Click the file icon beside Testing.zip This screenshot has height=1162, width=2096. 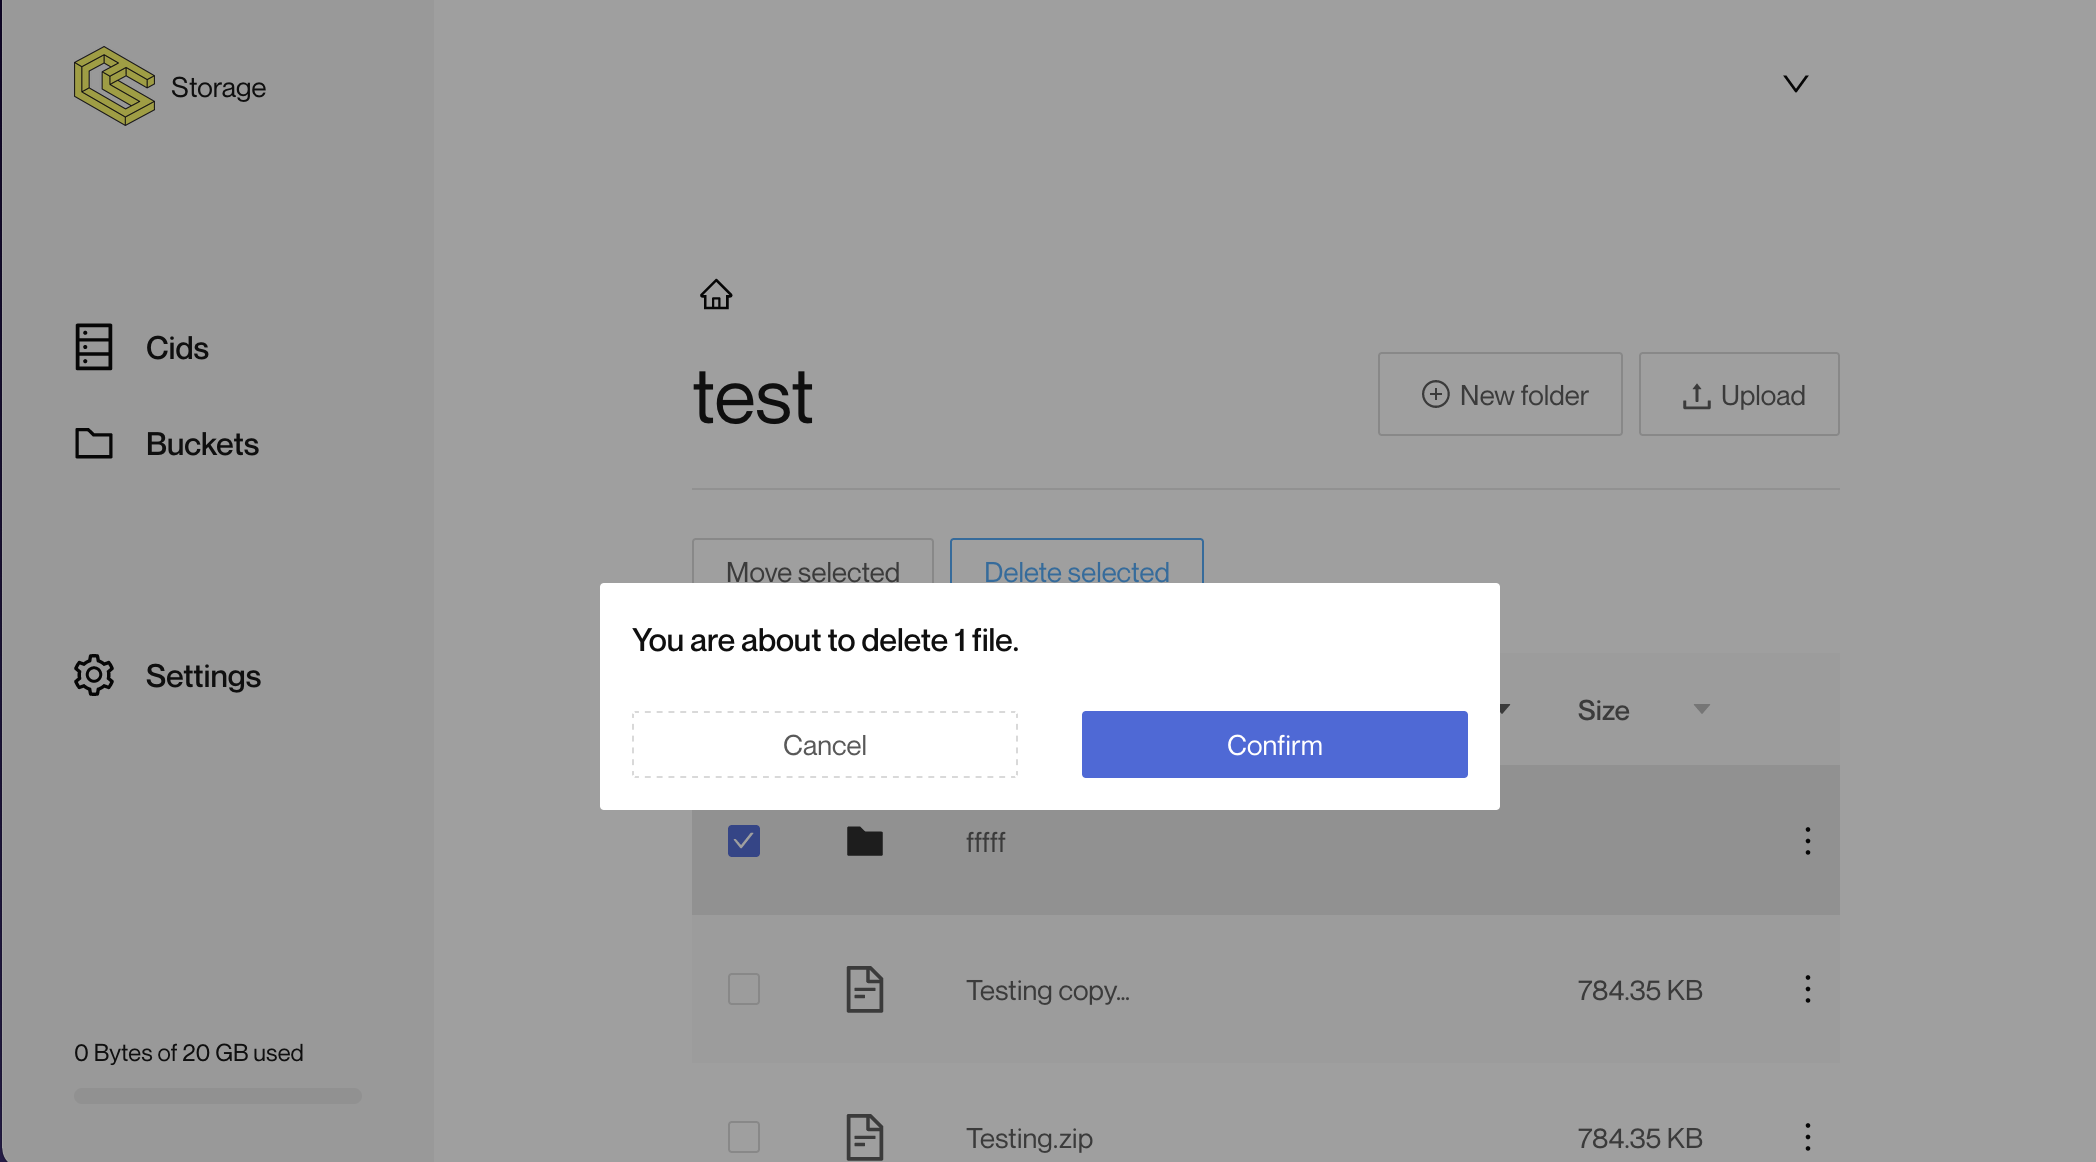[866, 1135]
